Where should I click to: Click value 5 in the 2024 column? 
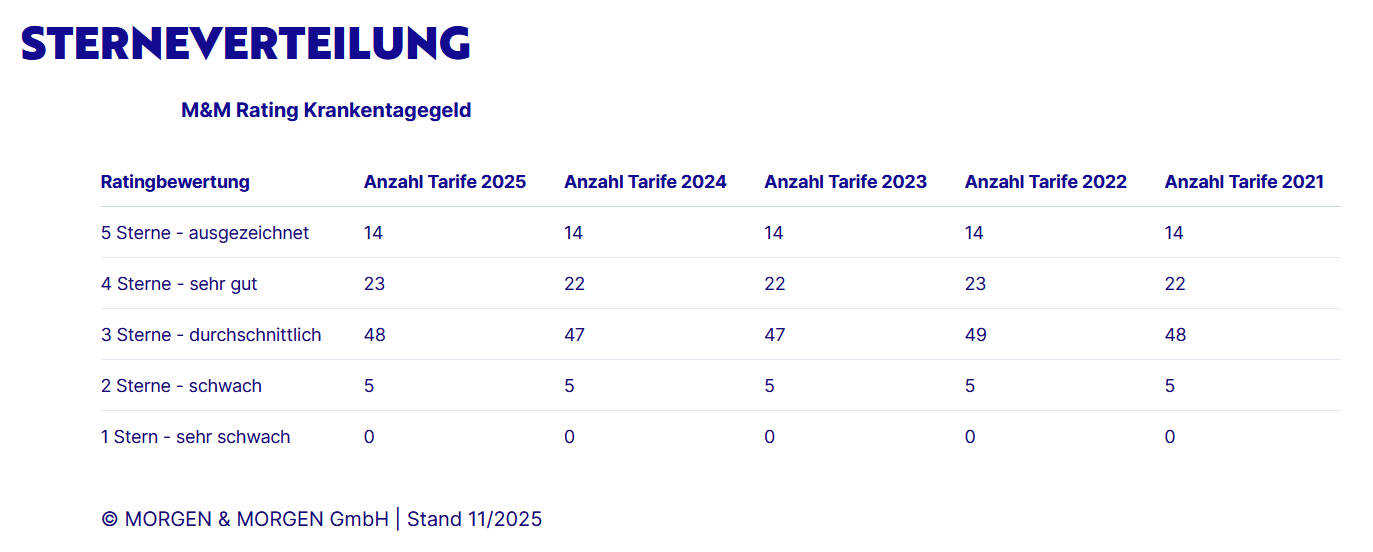pyautogui.click(x=569, y=386)
